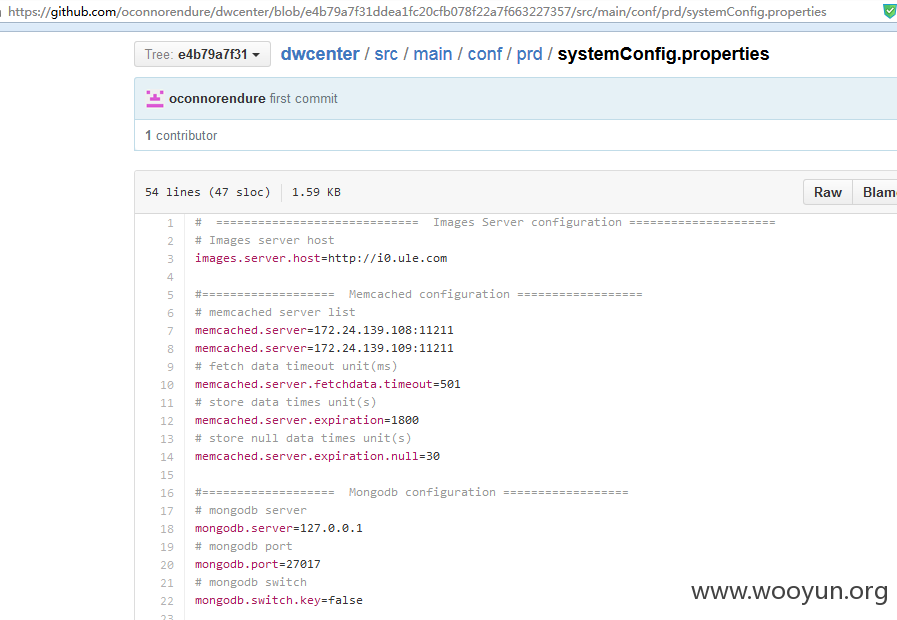897x620 pixels.
Task: Open the dwcenter repository breadcrumb link
Action: tap(320, 54)
